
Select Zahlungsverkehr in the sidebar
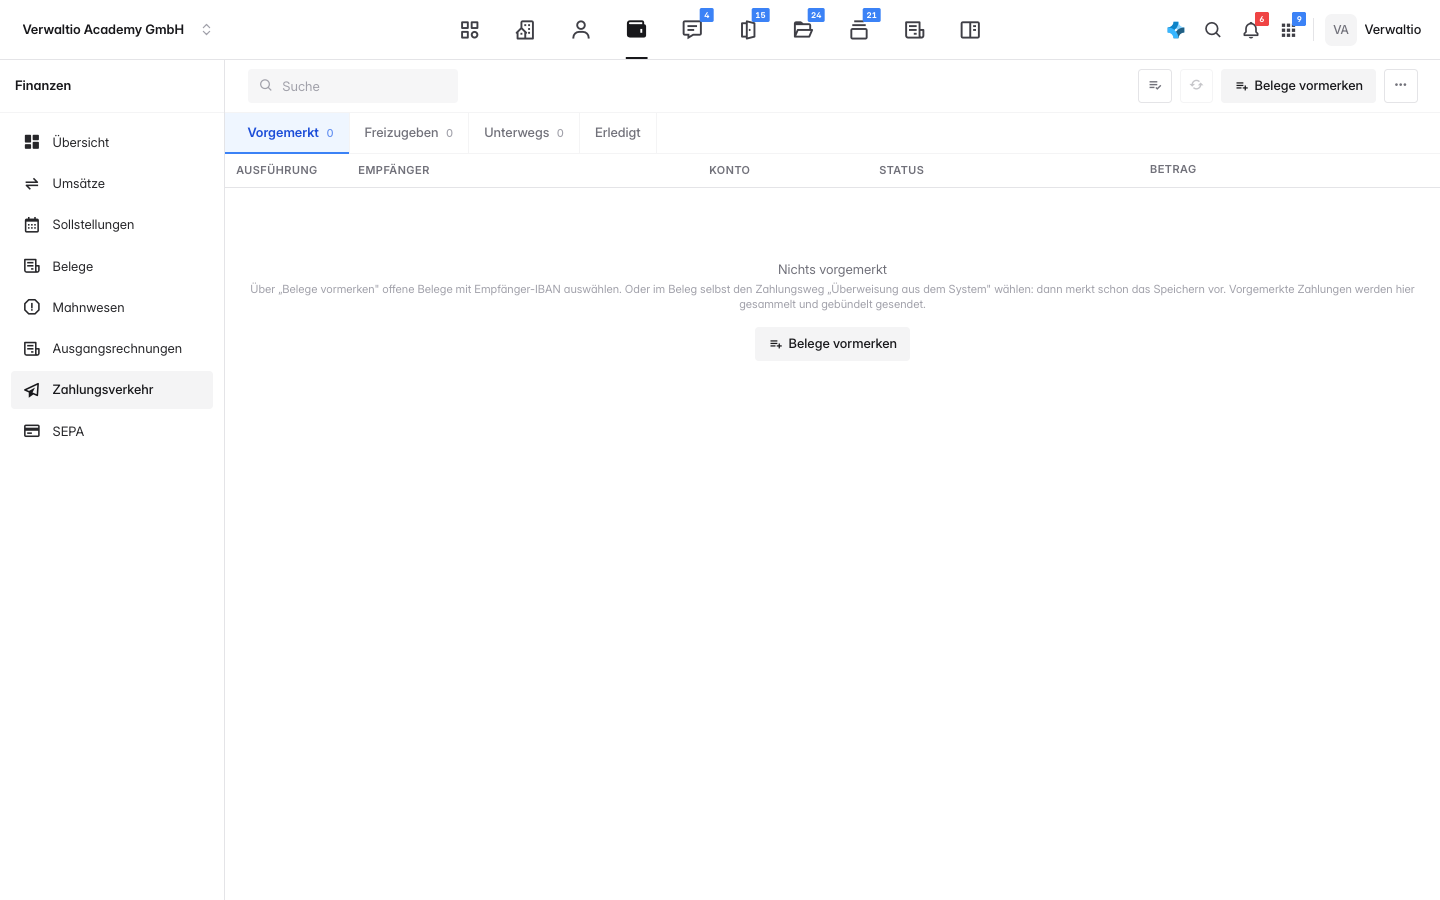[x=112, y=390]
